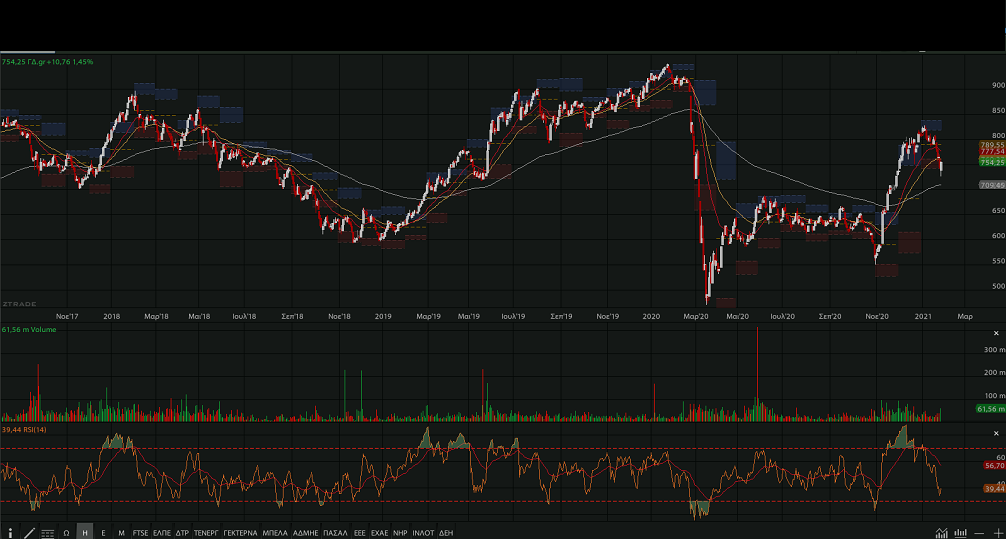Click the gray 709,49 moving average label

[992, 185]
